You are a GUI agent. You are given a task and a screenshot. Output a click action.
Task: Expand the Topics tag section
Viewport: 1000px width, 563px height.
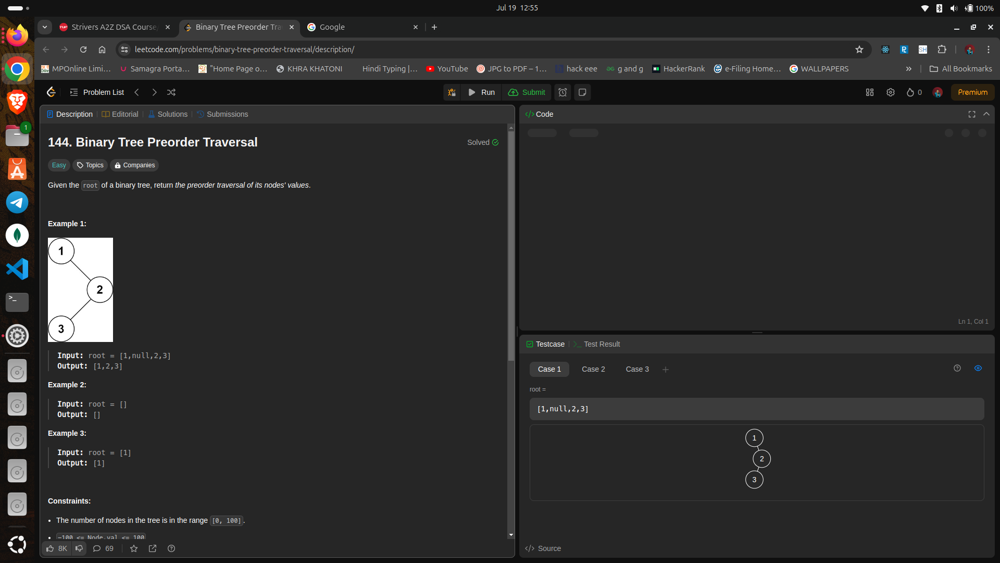[x=90, y=165]
